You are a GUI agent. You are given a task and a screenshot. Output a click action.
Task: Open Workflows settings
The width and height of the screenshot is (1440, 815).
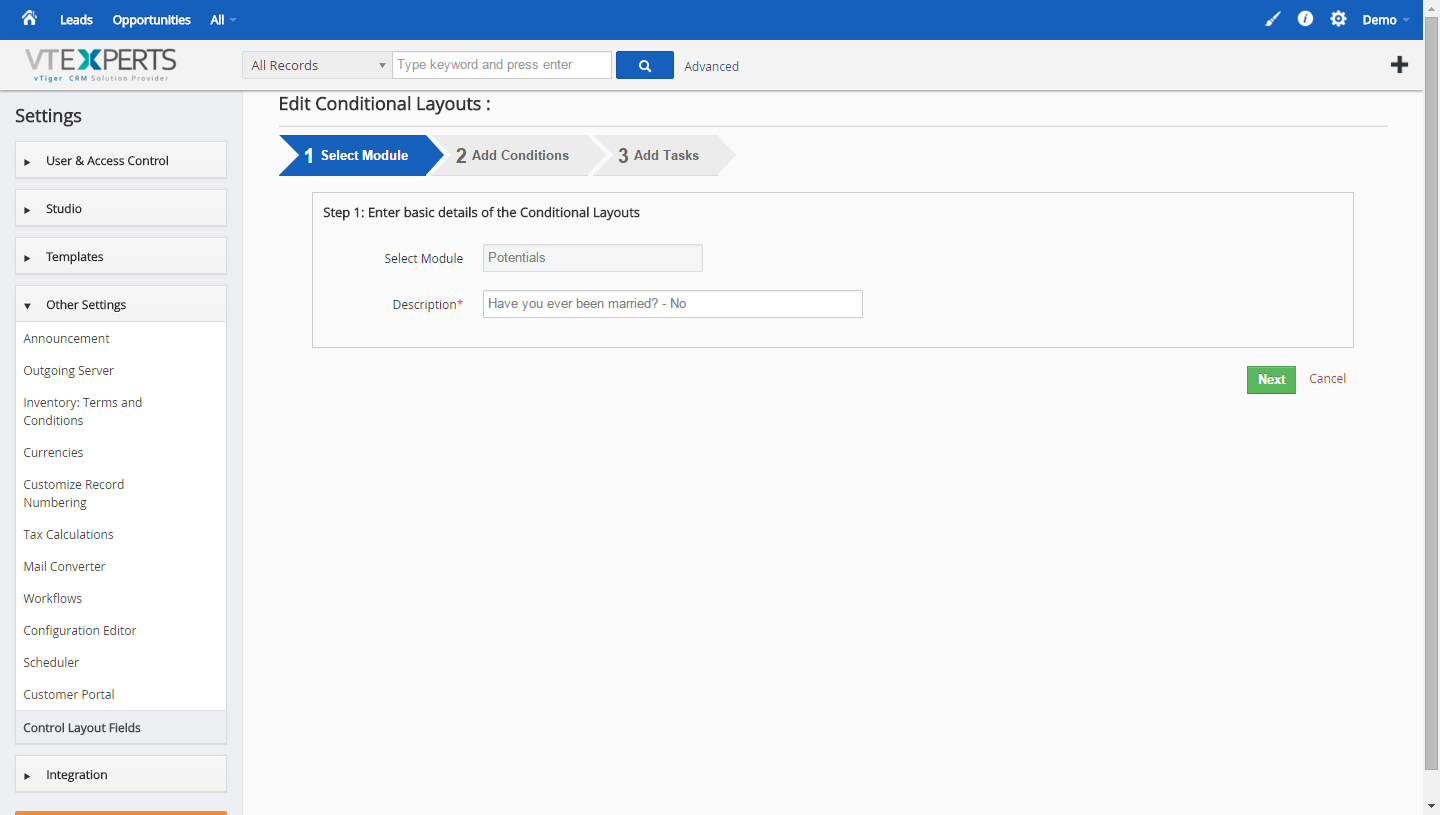pos(53,598)
